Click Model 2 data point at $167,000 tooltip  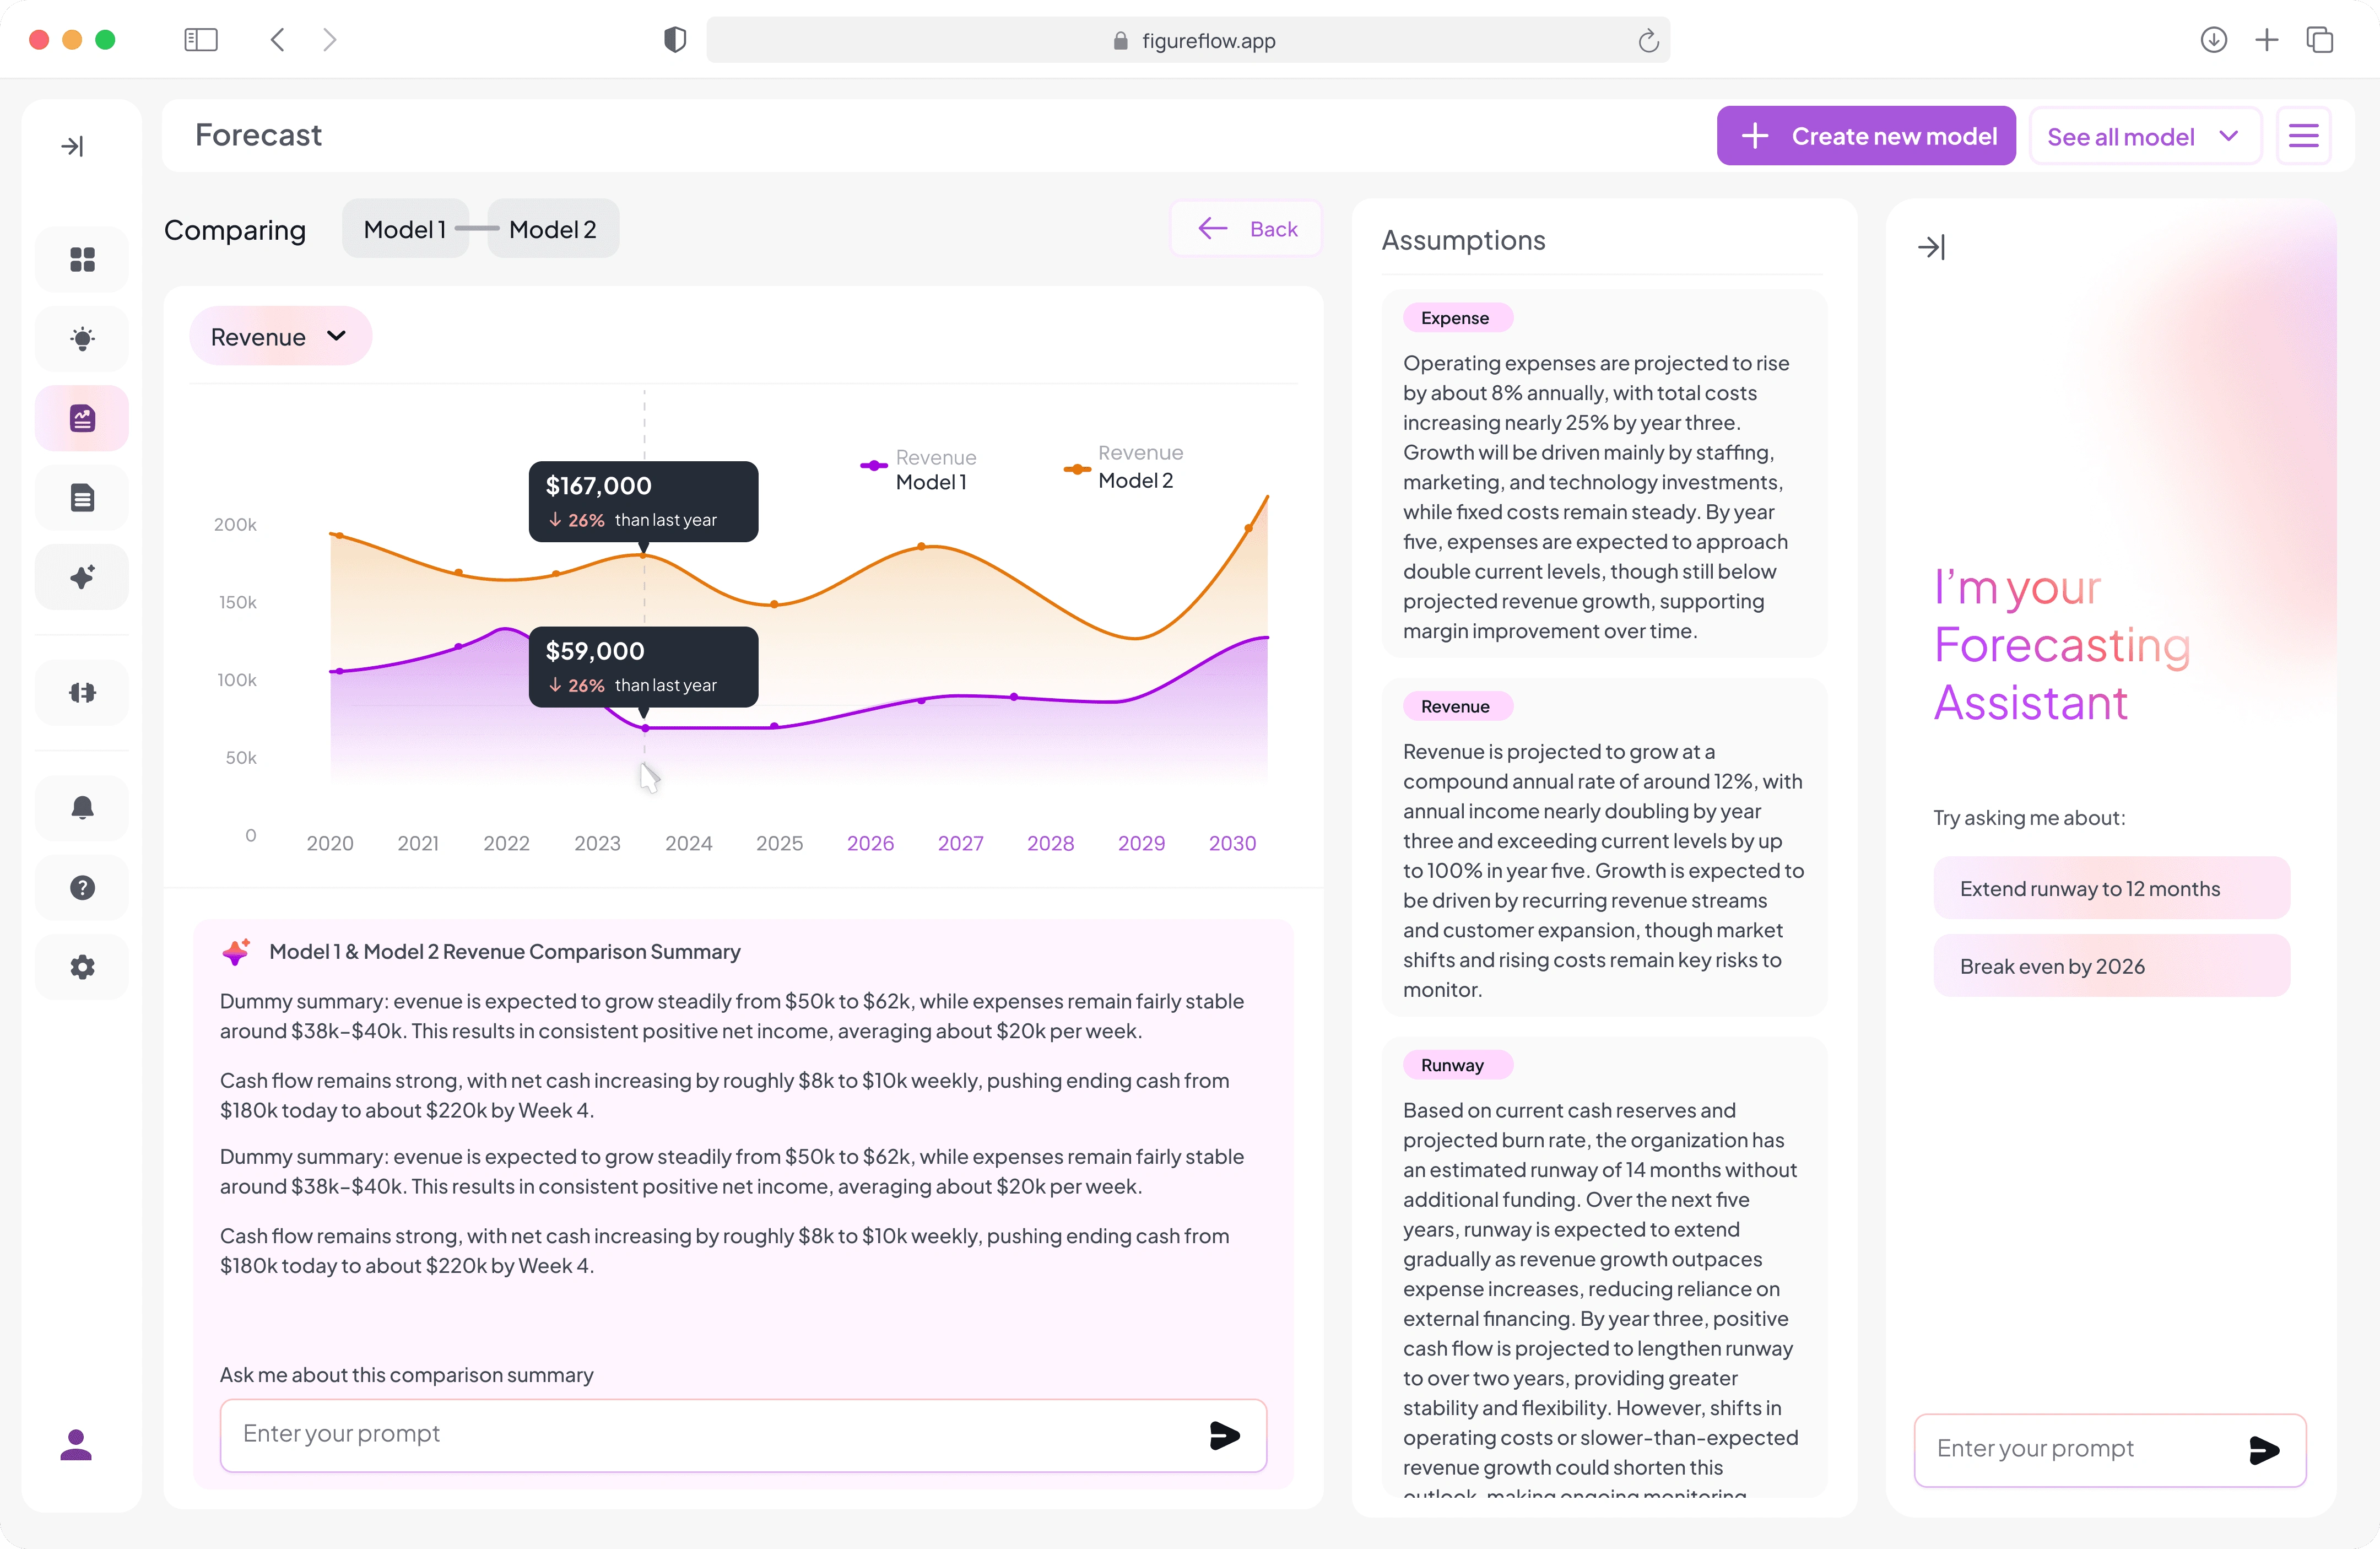[644, 555]
